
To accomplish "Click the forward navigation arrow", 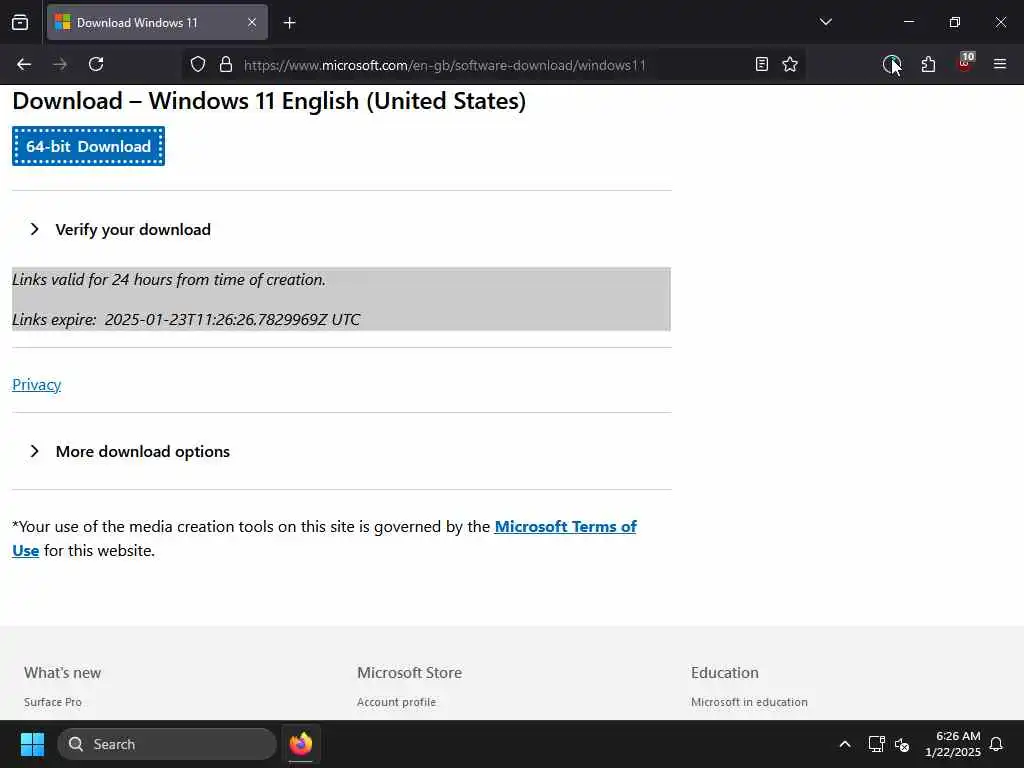I will coord(60,65).
